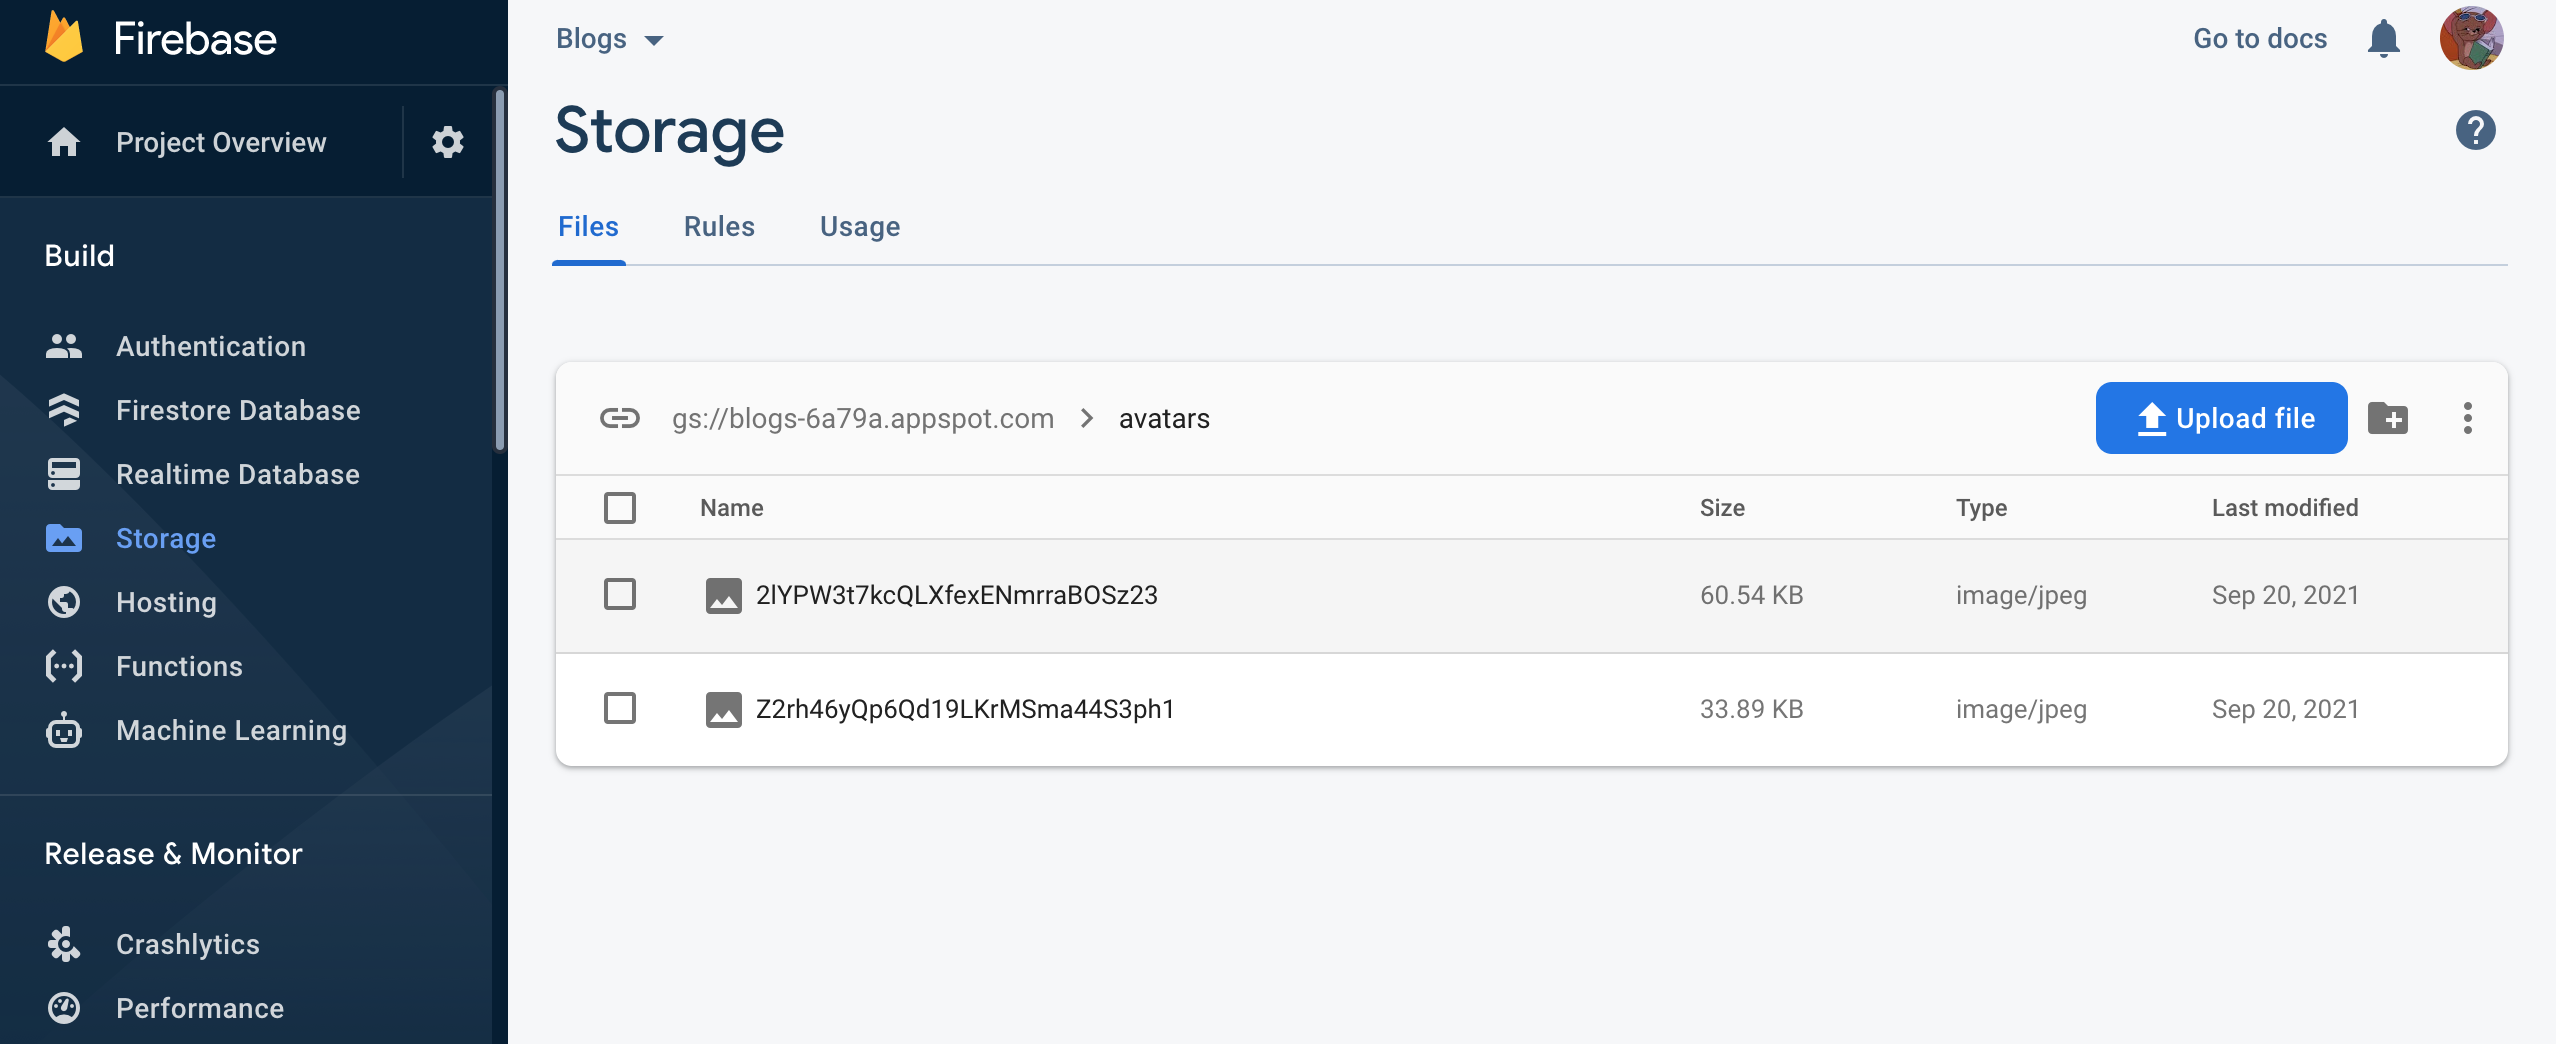Click the sidebar vertical scrollbar
The width and height of the screenshot is (2556, 1044).
(499, 270)
